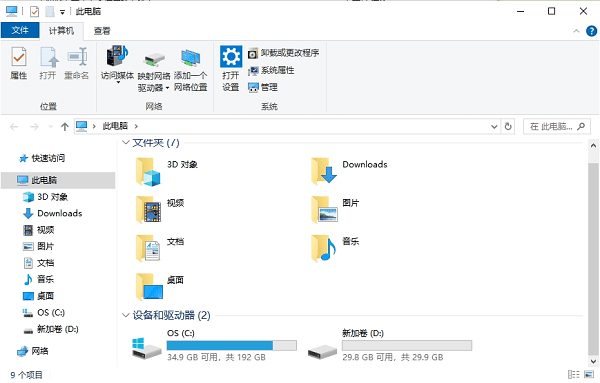Image resolution: width=600 pixels, height=383 pixels.
Task: Add a network location (添加一个网络位置)
Action: [x=191, y=70]
